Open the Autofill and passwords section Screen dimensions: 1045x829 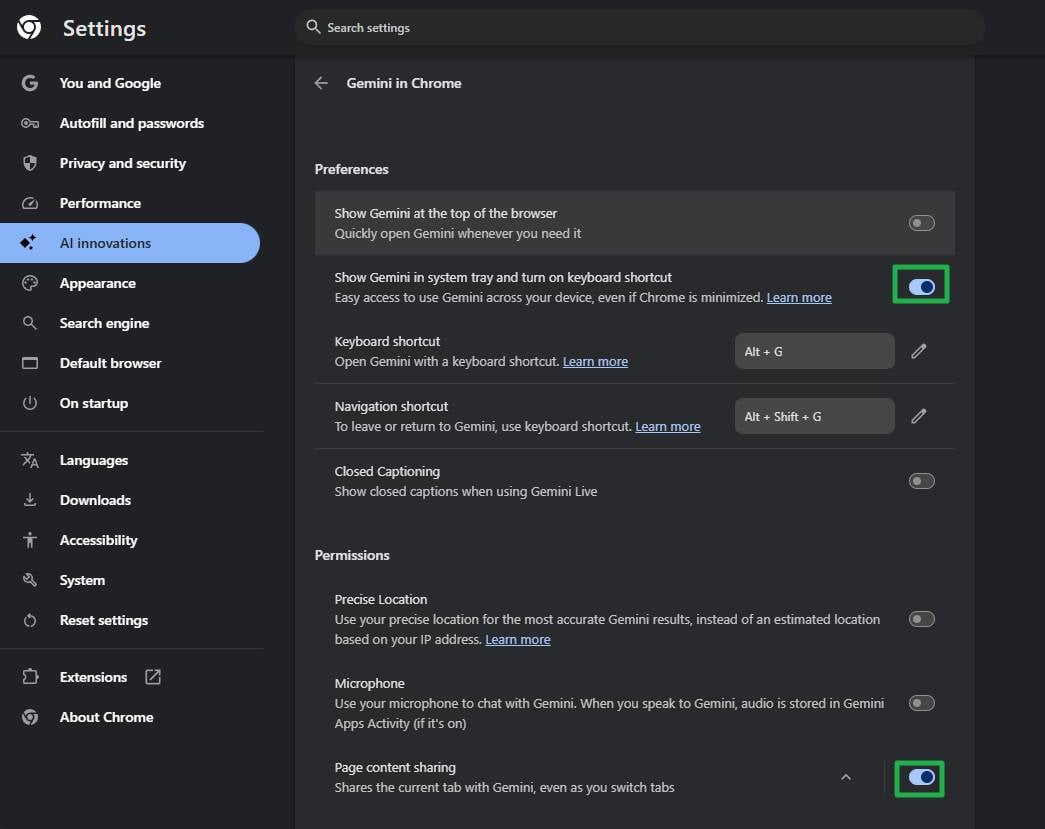point(131,123)
